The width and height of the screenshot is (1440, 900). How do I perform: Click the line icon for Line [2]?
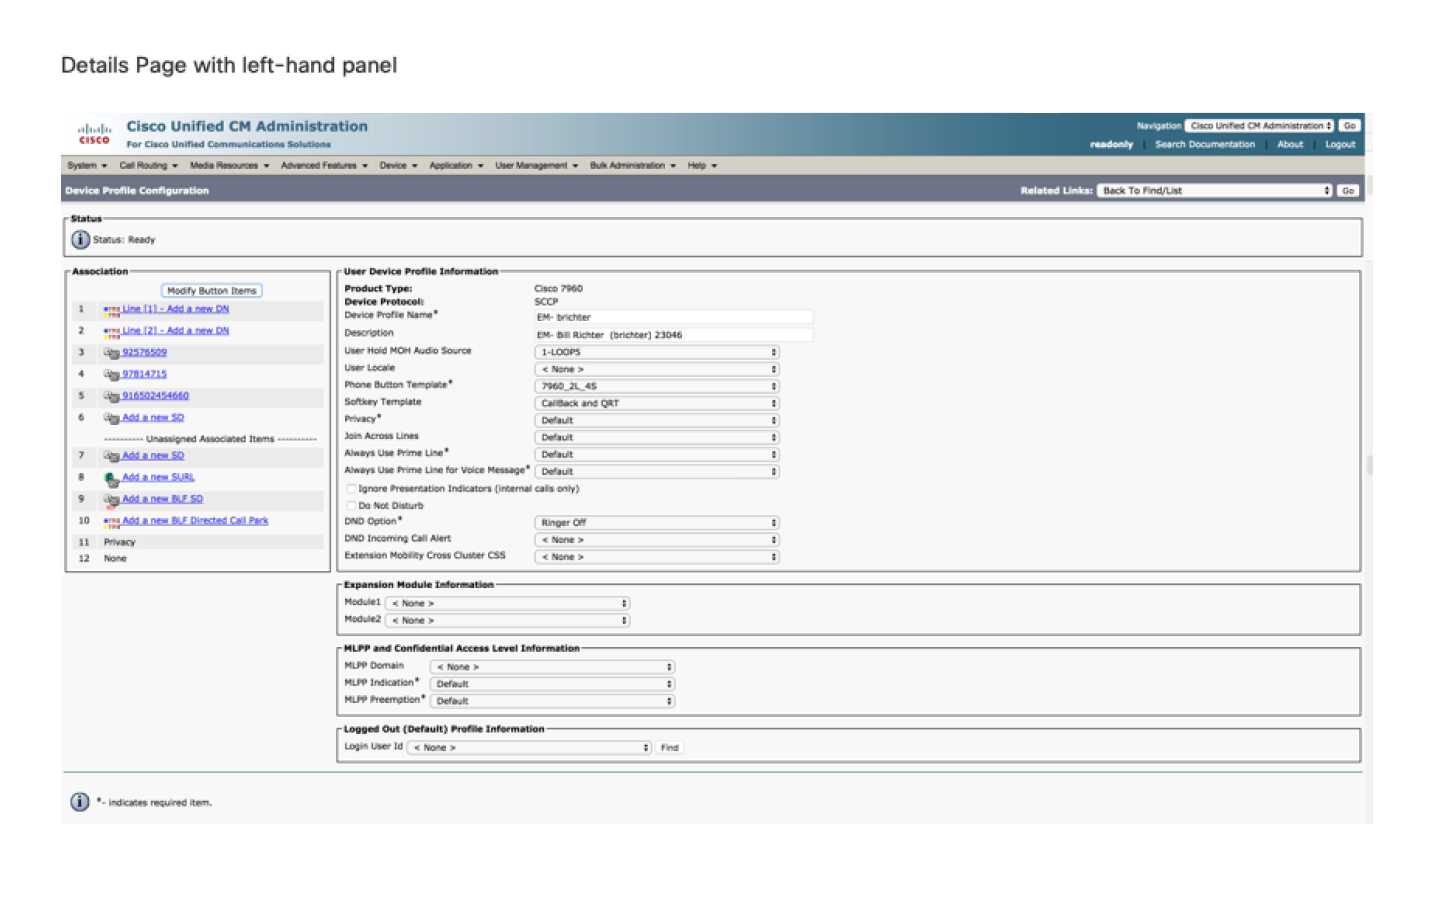[x=111, y=331]
